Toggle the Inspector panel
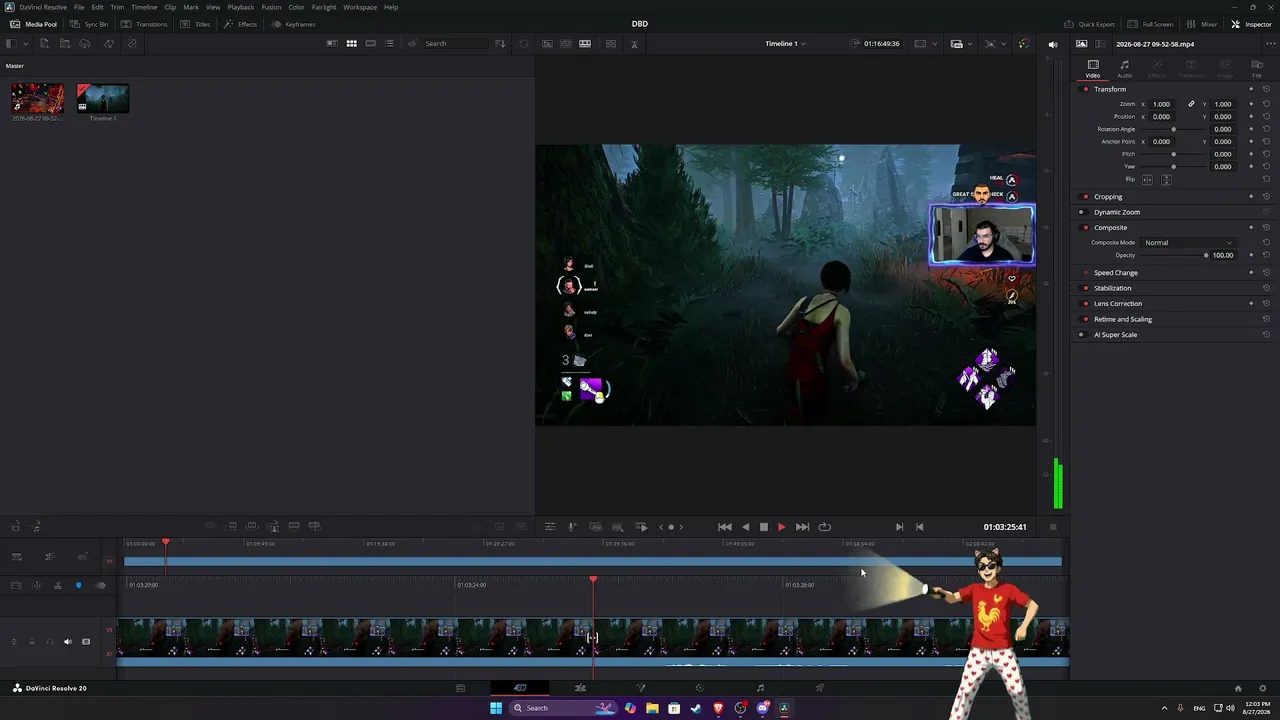 click(x=1251, y=24)
